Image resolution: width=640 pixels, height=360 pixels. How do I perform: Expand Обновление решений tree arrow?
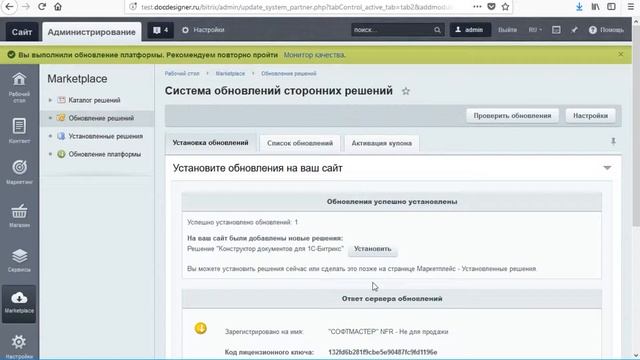pos(50,118)
